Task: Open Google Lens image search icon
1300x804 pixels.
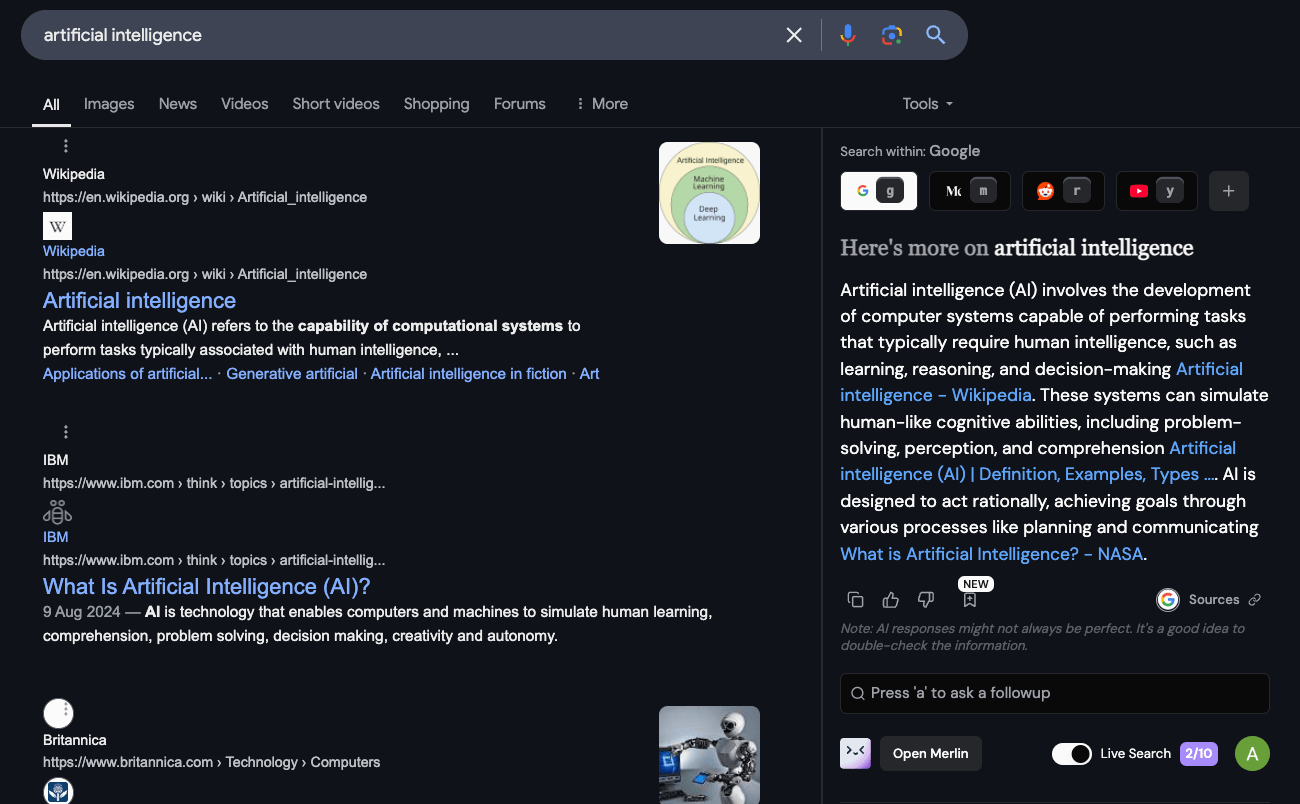Action: (x=892, y=35)
